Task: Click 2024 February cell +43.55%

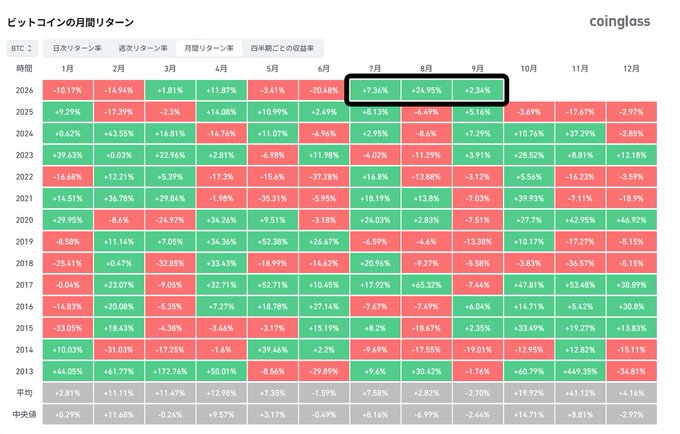Action: [119, 134]
